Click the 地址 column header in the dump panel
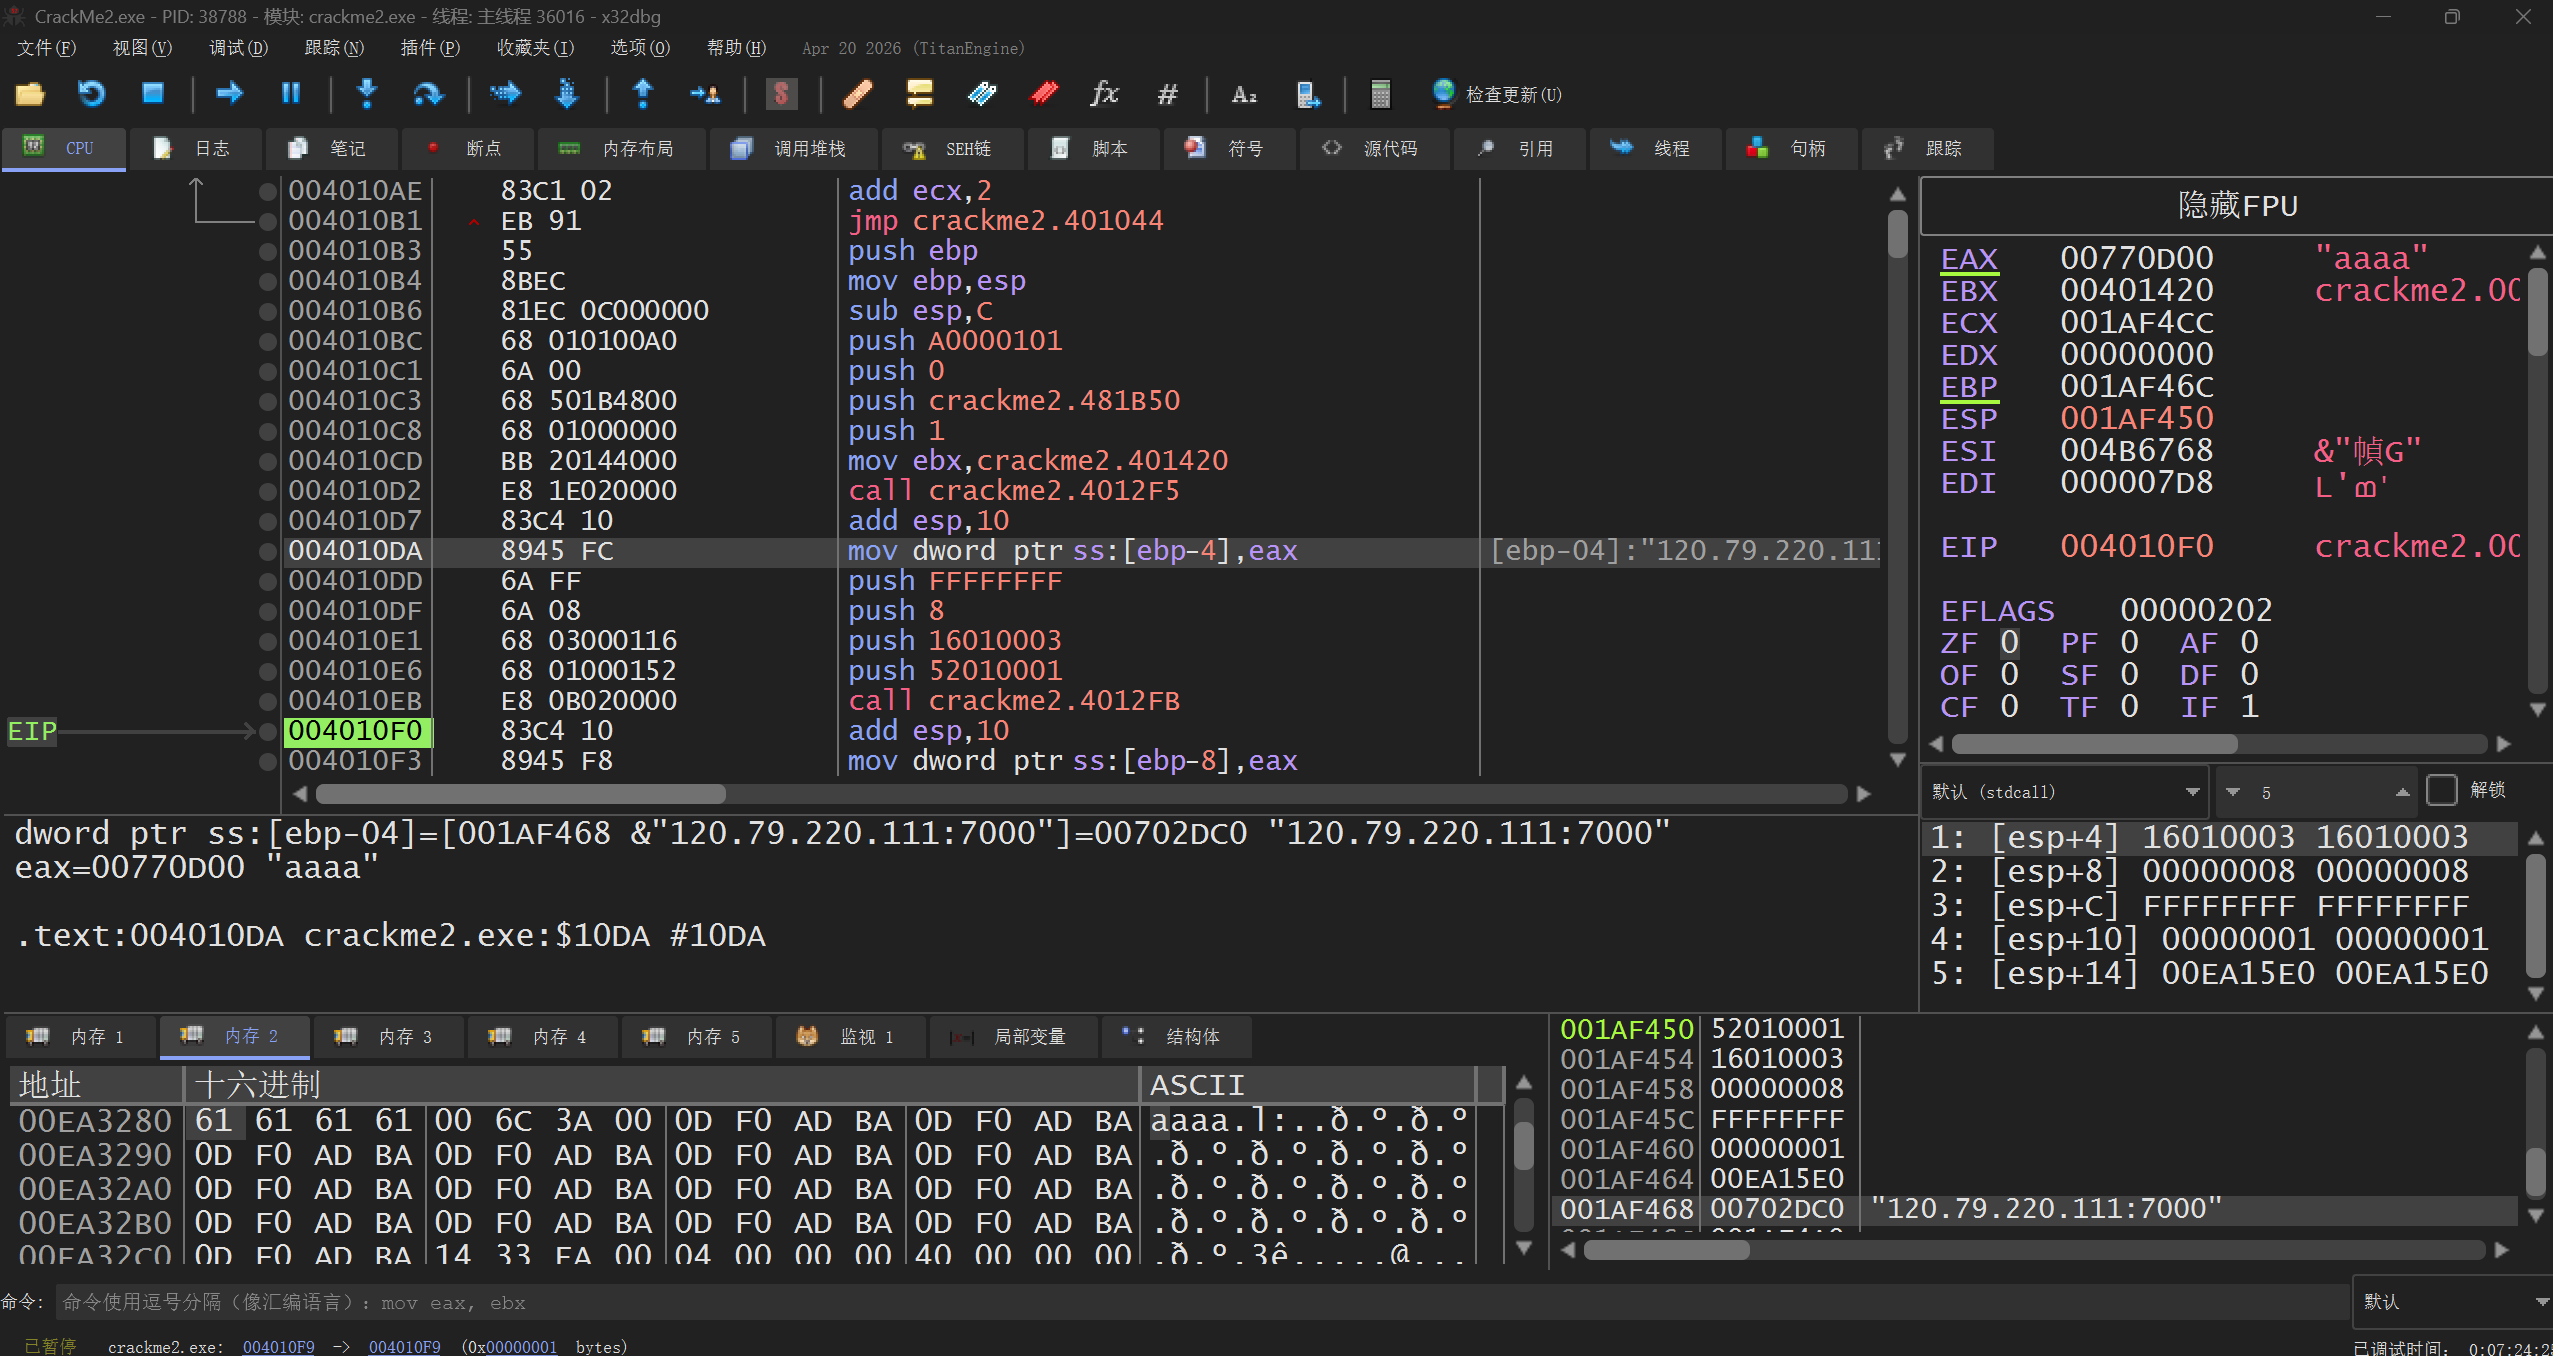 pos(96,1085)
